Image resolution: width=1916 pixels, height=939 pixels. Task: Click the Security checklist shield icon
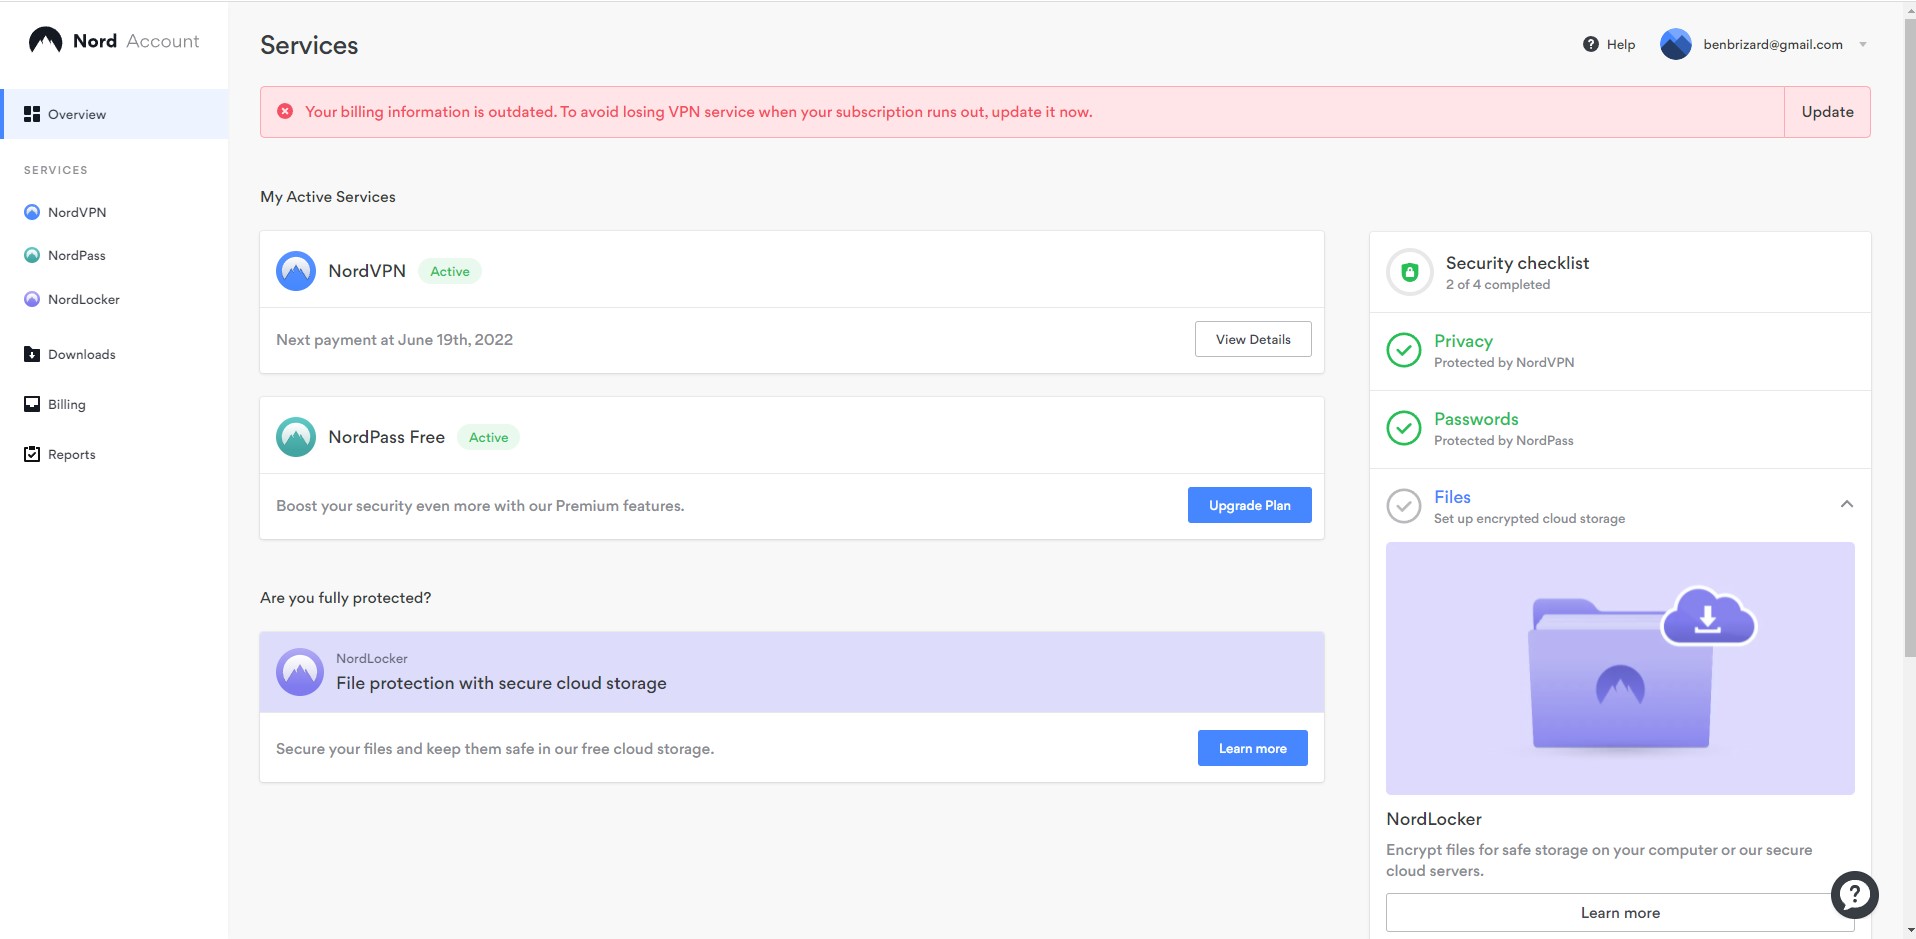[1409, 272]
